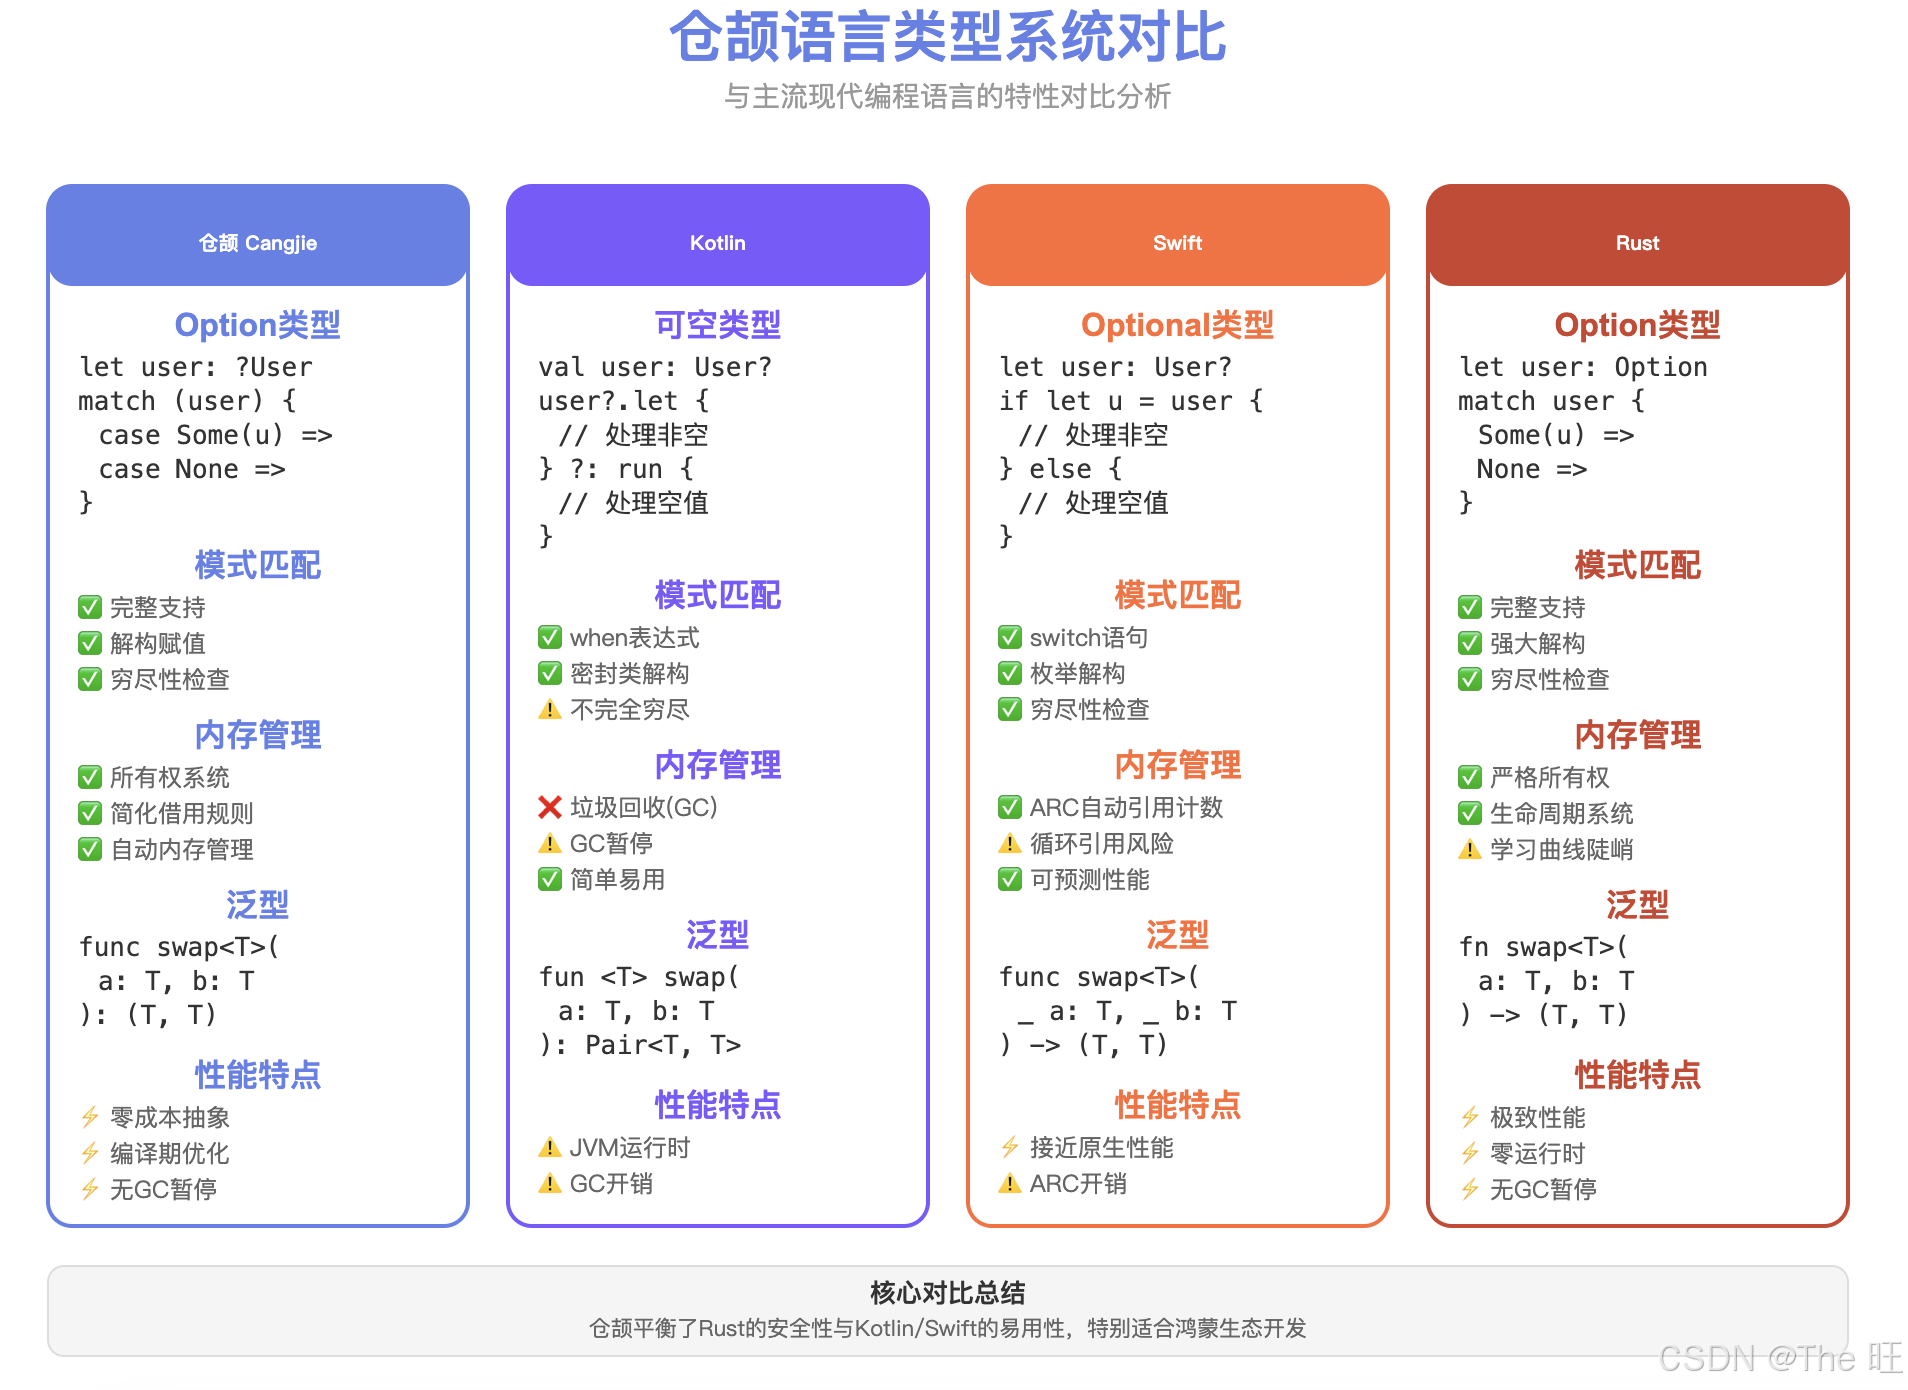
Task: Click the code line 'match (user) {'
Action: click(188, 401)
